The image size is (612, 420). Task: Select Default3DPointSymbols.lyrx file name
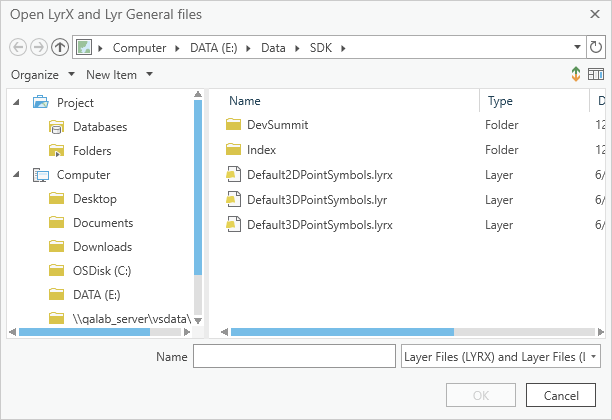click(320, 224)
